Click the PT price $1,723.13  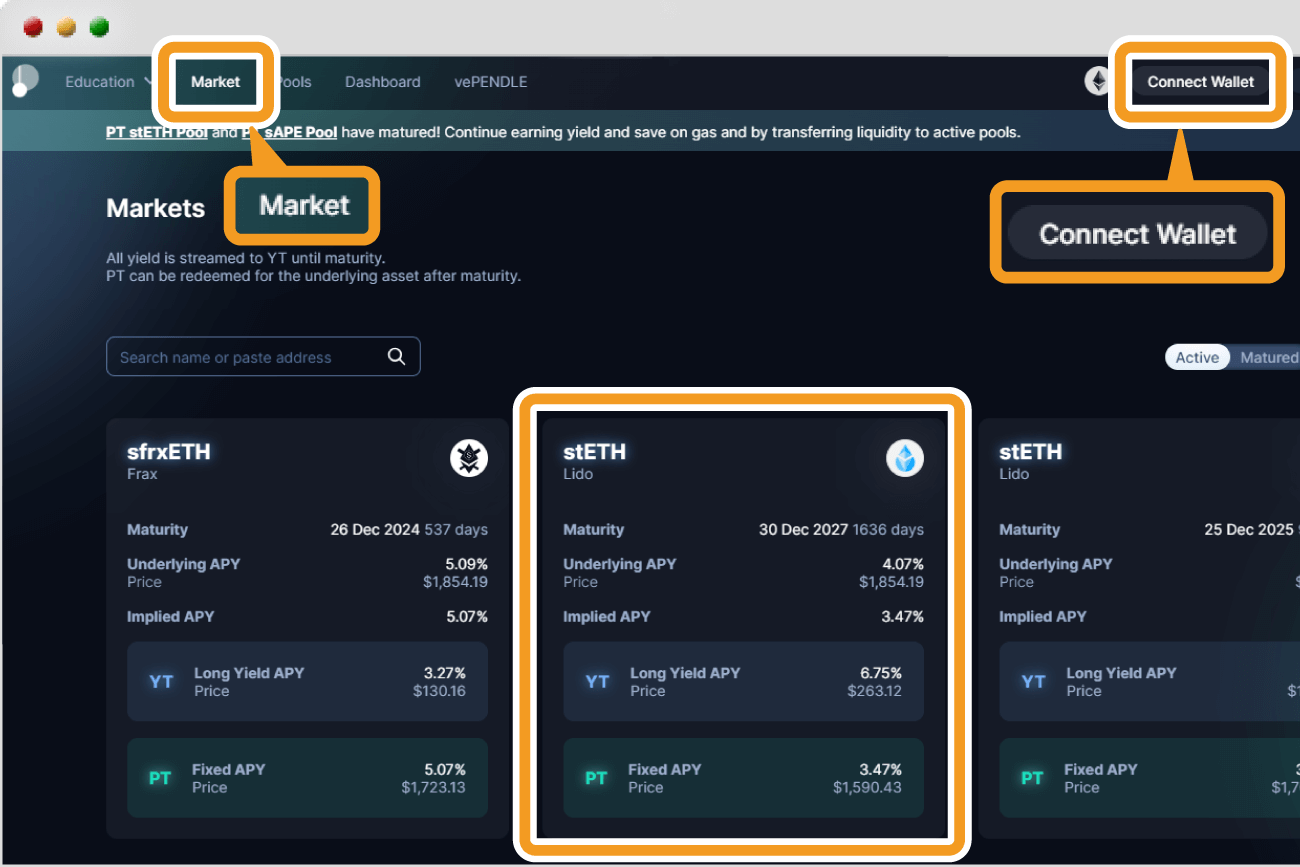click(x=433, y=787)
